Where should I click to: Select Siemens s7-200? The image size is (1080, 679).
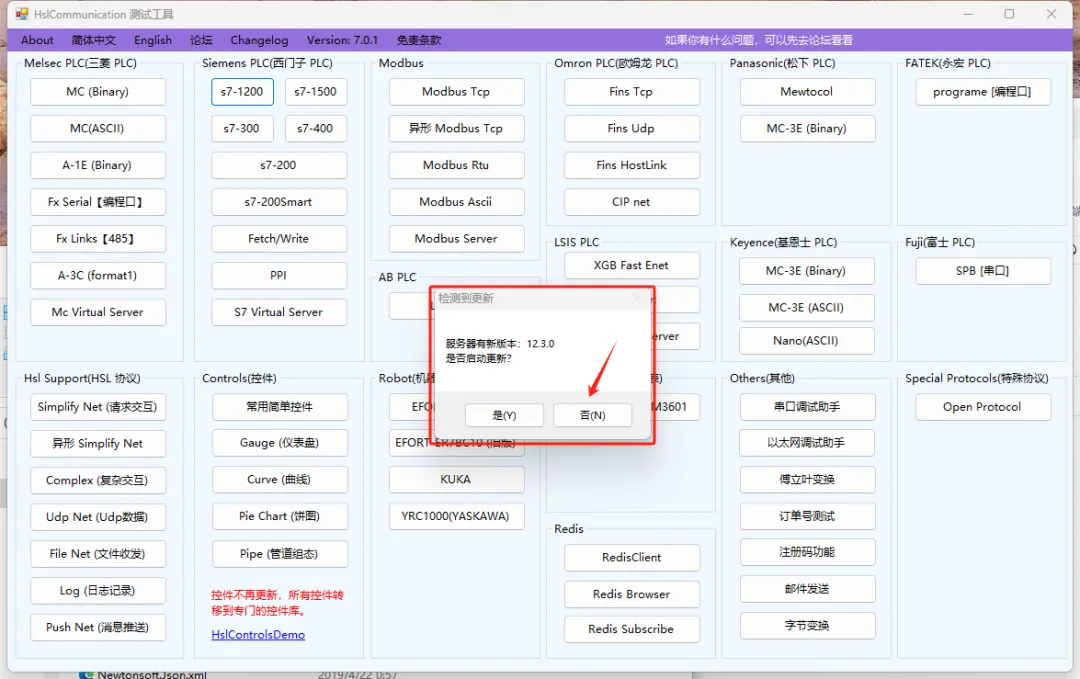pyautogui.click(x=279, y=165)
